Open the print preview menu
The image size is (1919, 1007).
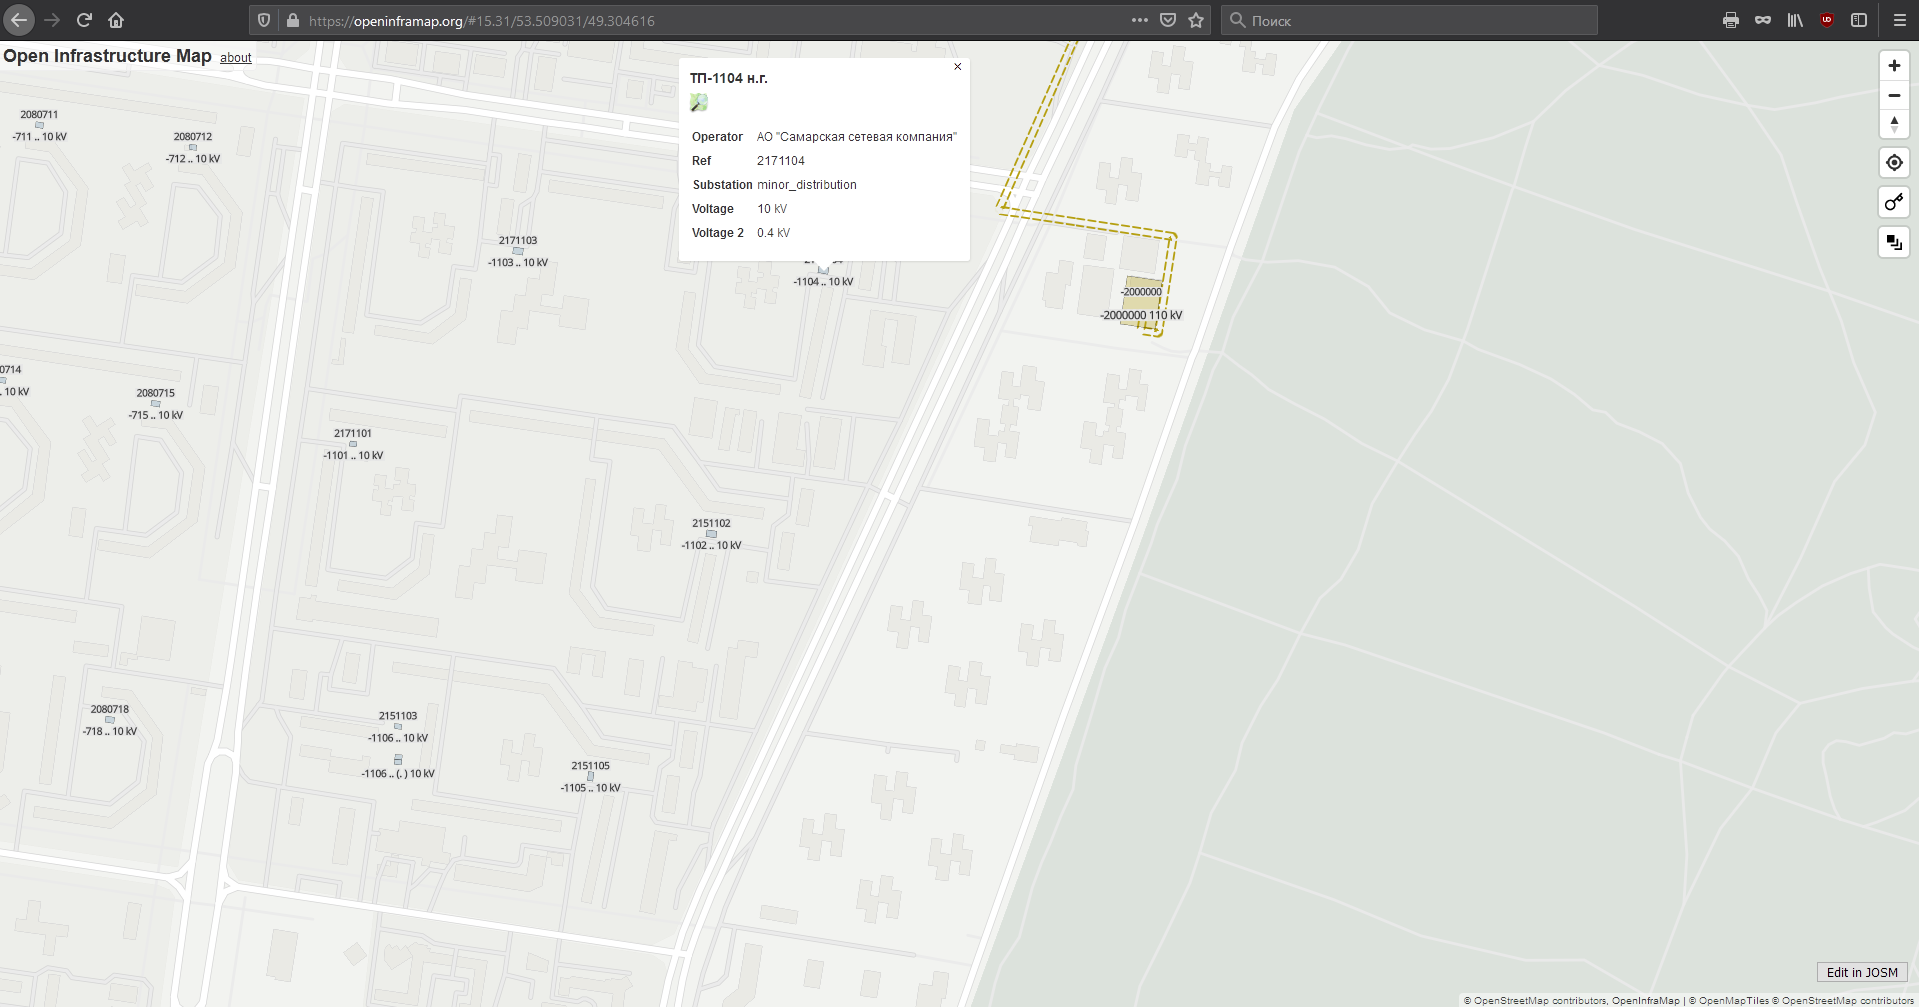(x=1730, y=19)
